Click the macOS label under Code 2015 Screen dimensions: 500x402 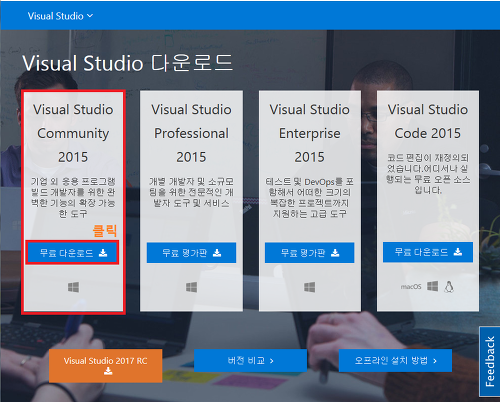pyautogui.click(x=411, y=287)
